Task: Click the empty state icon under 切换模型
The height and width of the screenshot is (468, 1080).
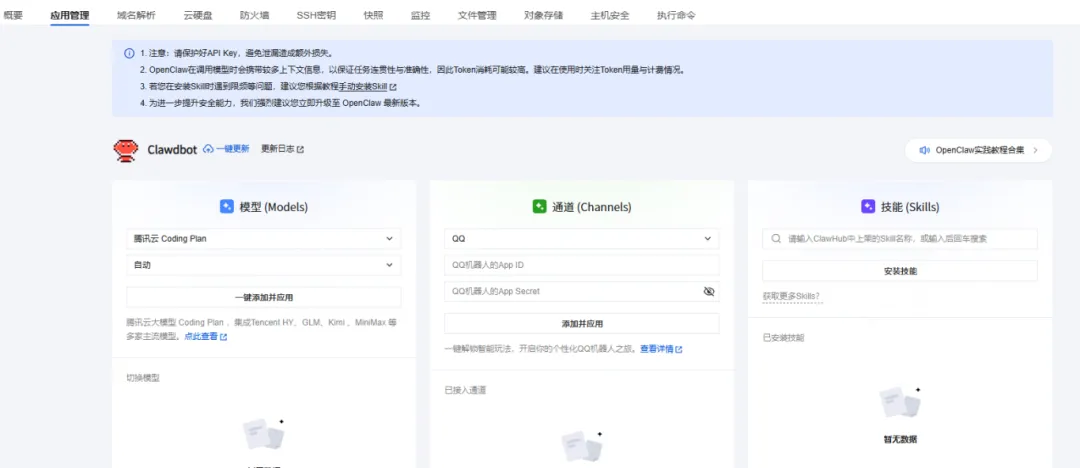Action: (264, 435)
